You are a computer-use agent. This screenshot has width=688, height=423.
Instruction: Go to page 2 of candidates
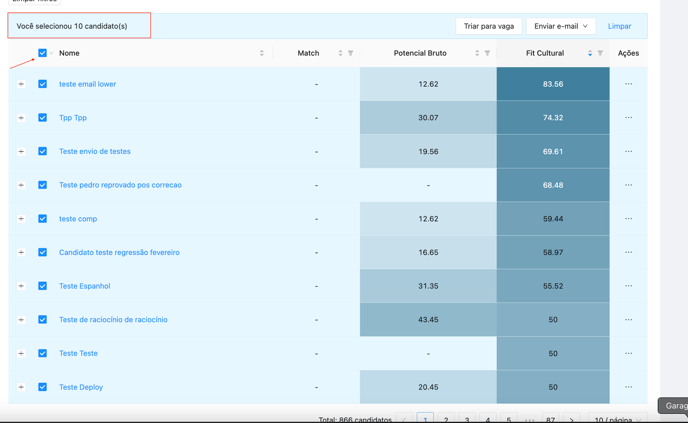(446, 419)
